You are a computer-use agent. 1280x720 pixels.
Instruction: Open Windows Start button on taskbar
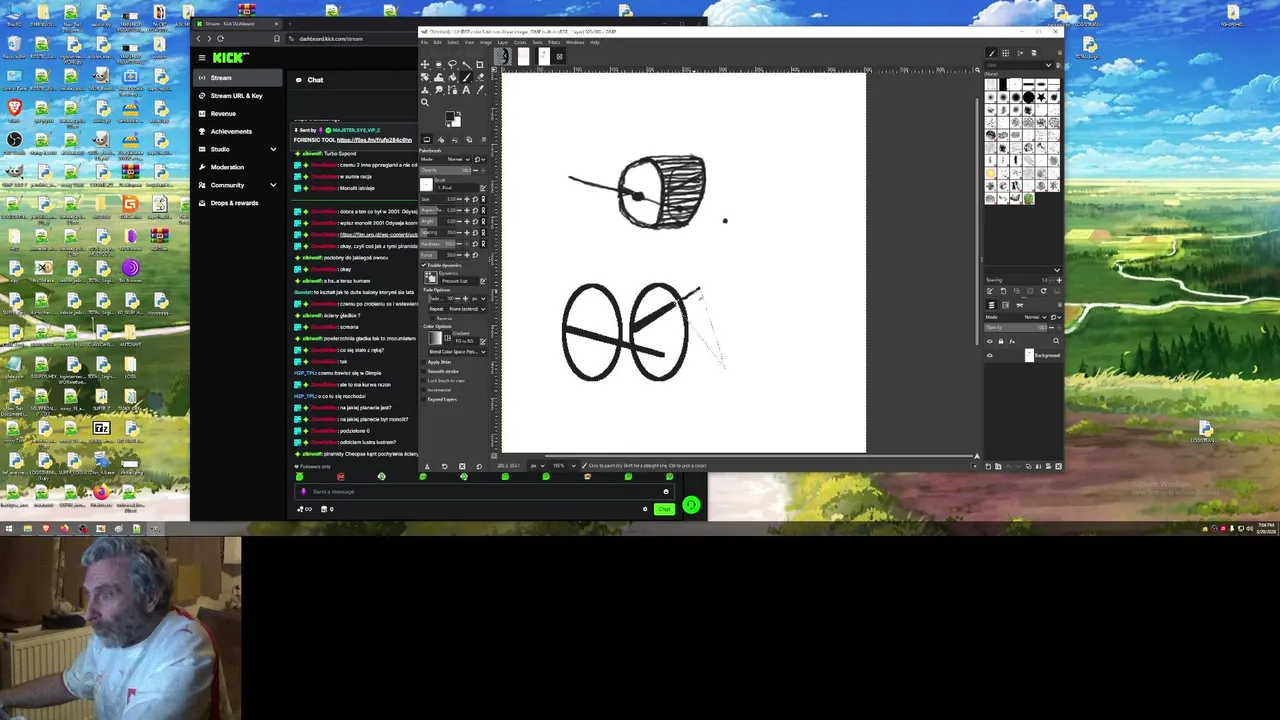[x=9, y=529]
